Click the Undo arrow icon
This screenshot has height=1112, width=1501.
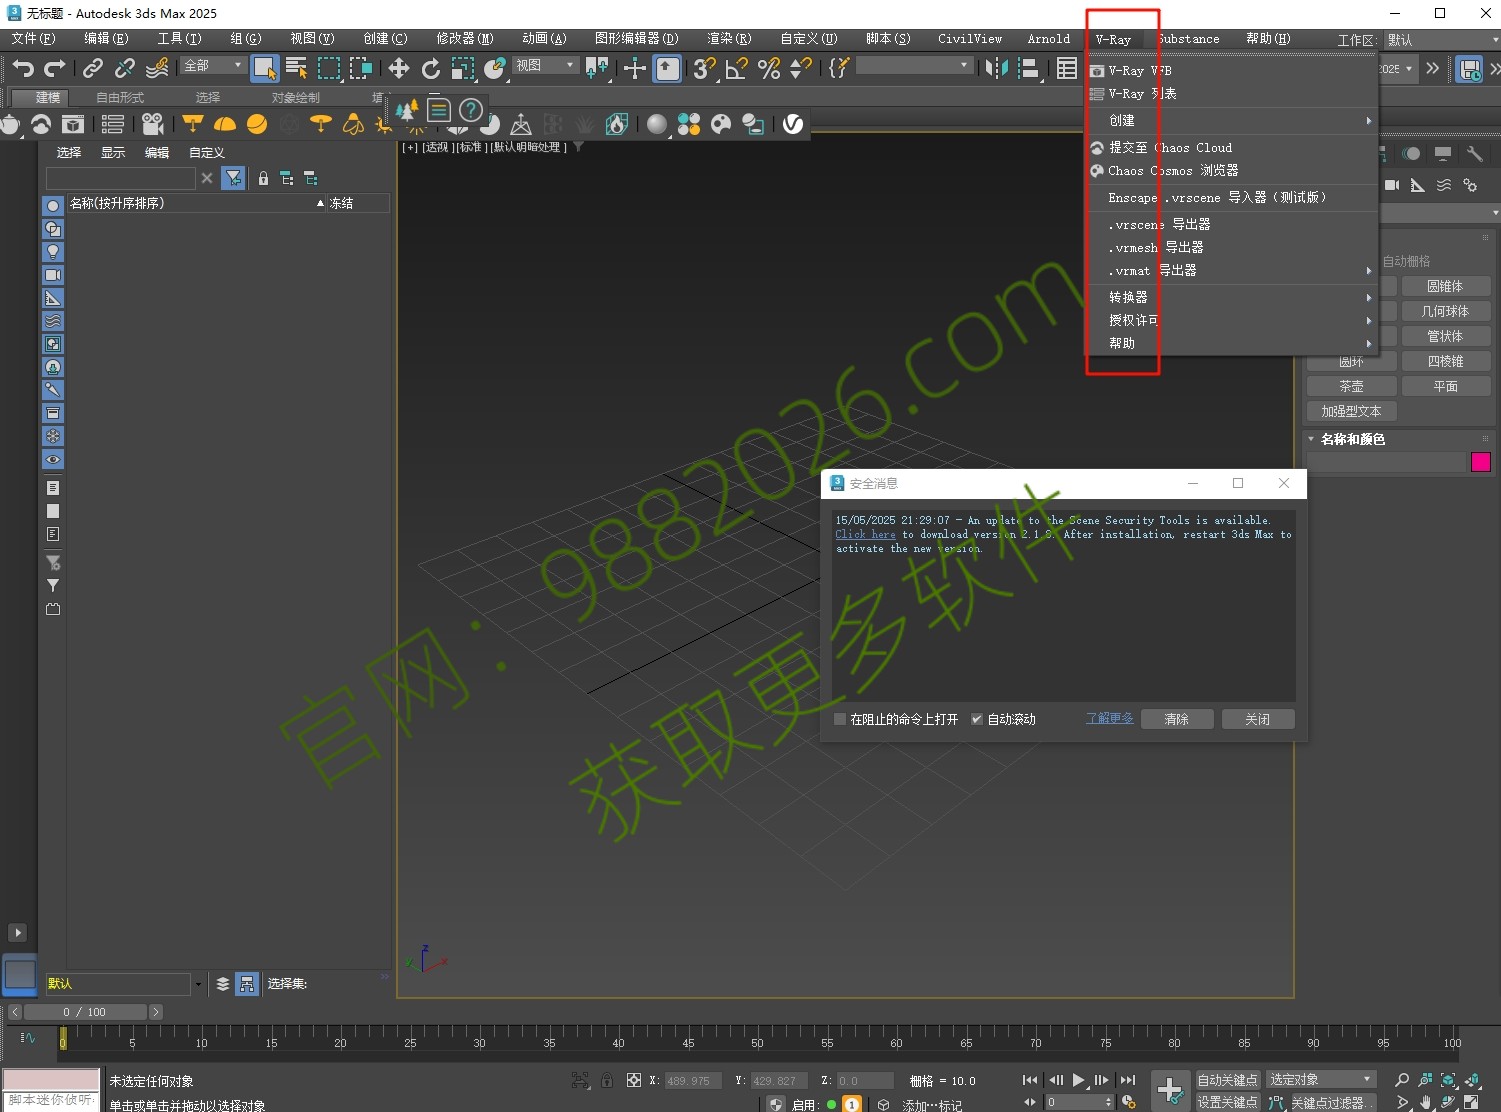[x=23, y=68]
